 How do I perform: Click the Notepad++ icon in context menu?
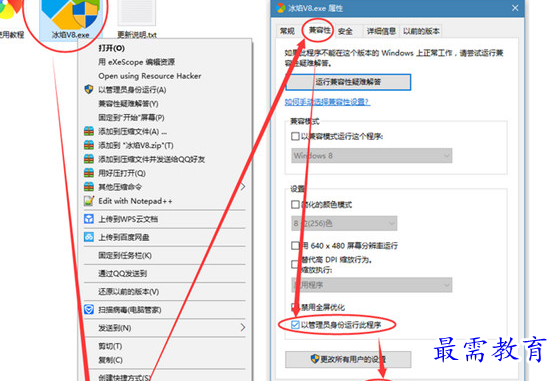(89, 201)
